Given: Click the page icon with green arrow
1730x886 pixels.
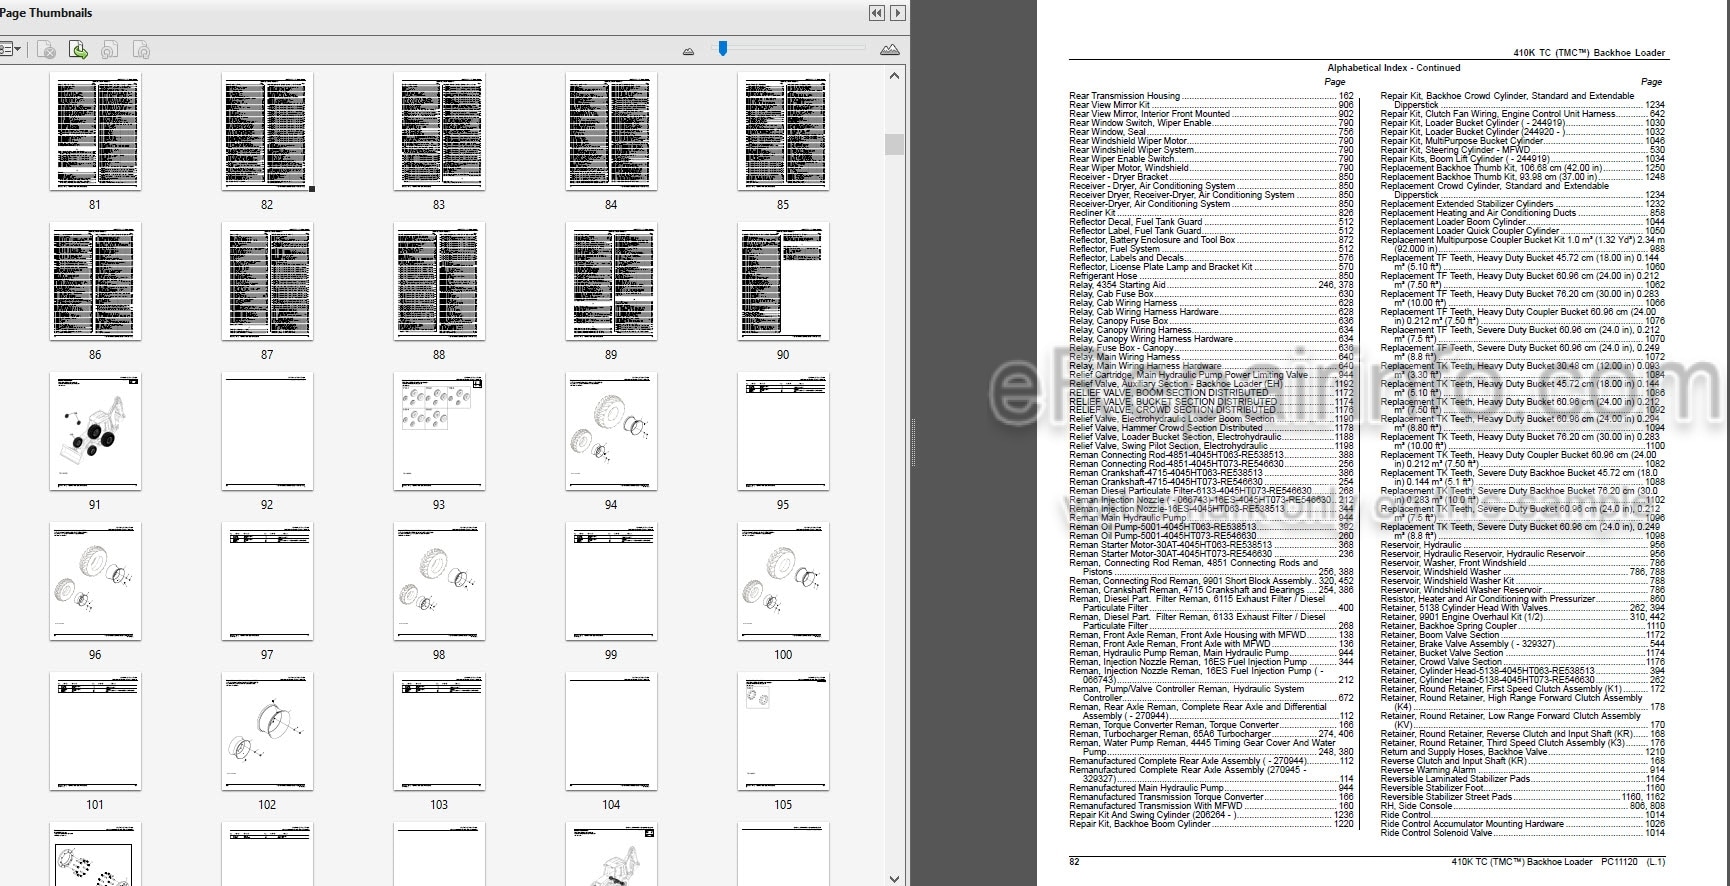Looking at the screenshot, I should pyautogui.click(x=78, y=49).
